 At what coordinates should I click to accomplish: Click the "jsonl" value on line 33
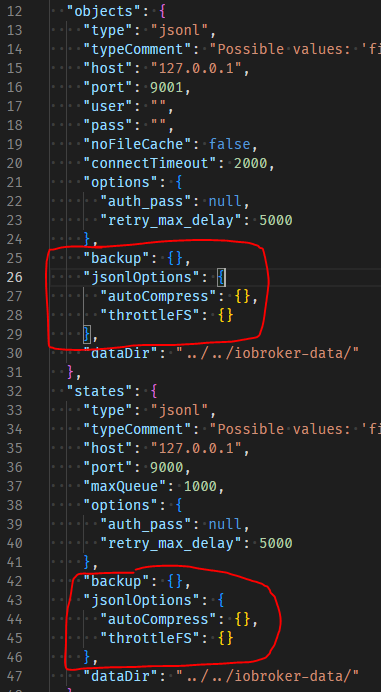coord(179,410)
